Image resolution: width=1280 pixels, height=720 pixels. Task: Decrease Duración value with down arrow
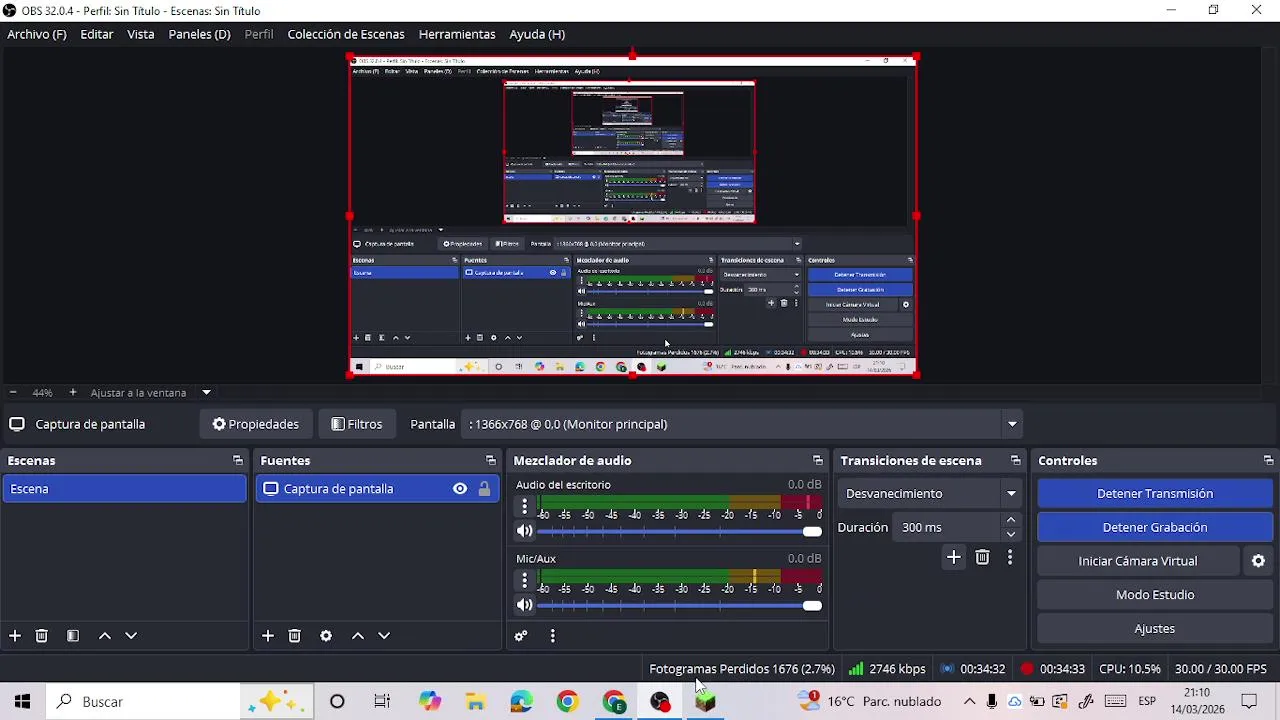click(x=1011, y=534)
